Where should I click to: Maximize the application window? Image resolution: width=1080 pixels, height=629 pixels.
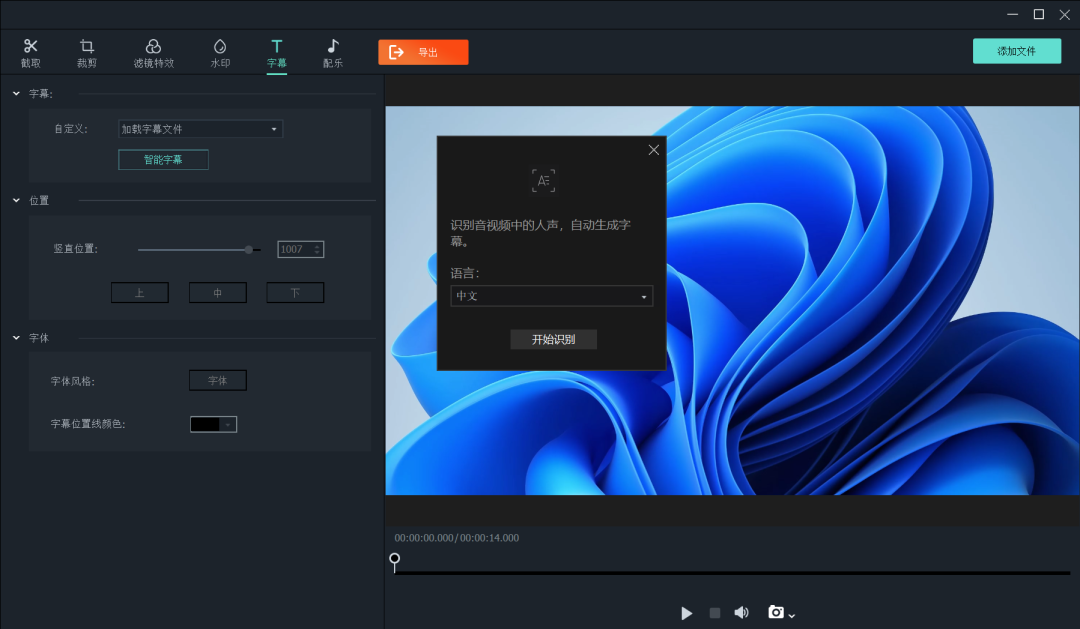pos(1039,14)
